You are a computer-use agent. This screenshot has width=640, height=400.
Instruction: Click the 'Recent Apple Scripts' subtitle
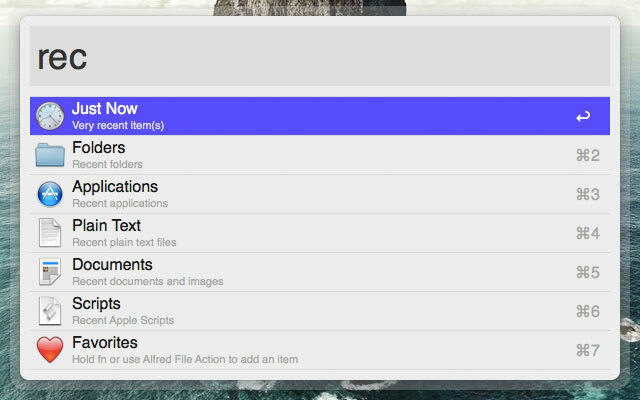click(x=123, y=320)
